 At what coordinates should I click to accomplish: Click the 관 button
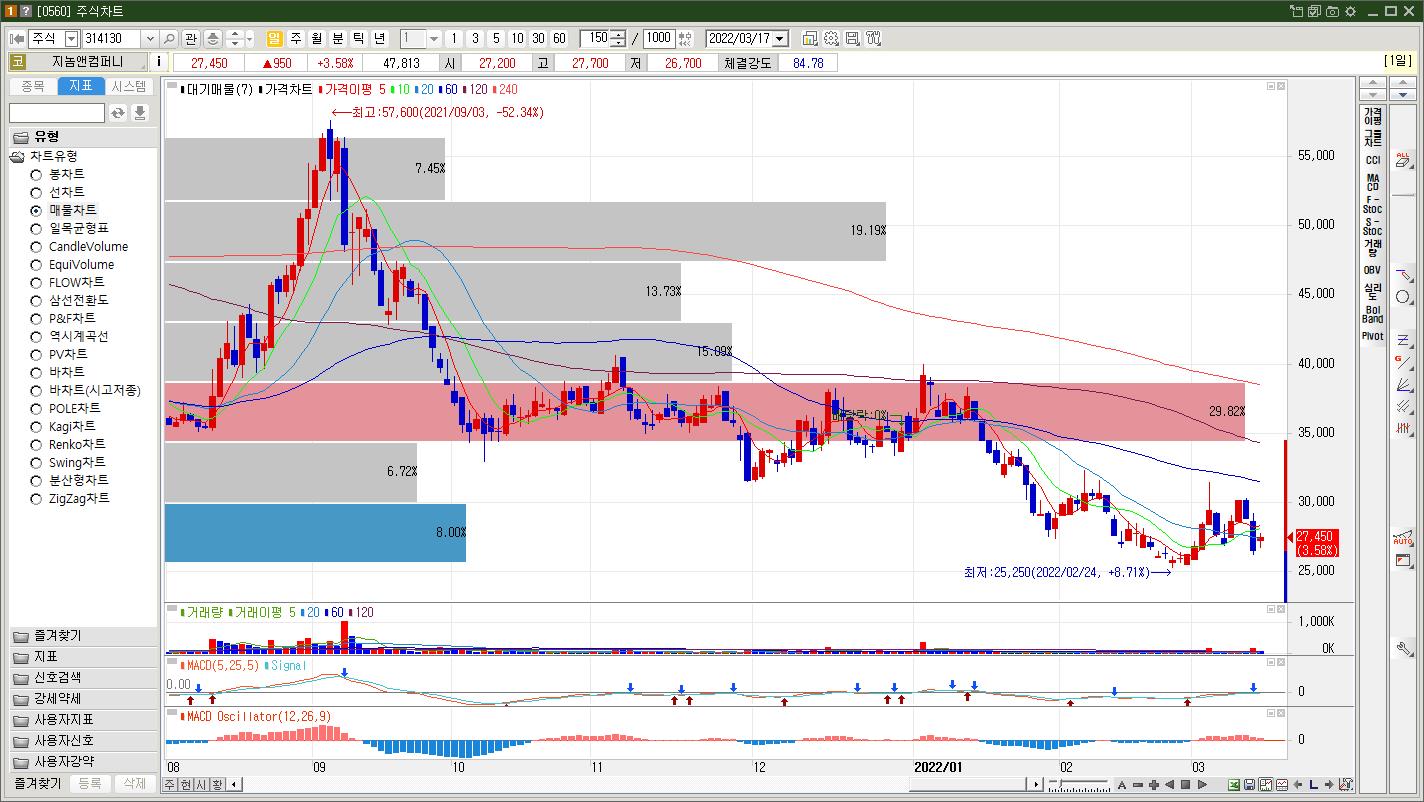[191, 39]
